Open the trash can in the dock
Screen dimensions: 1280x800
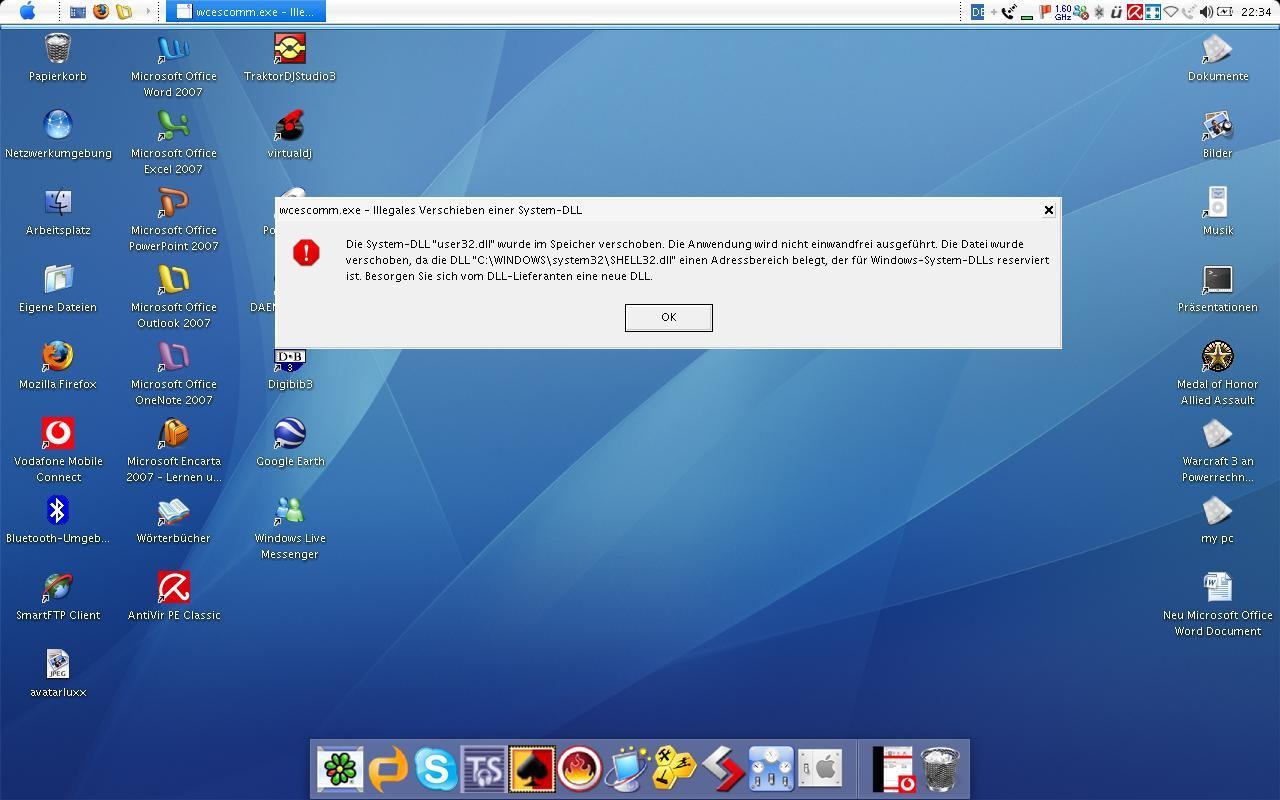click(940, 769)
